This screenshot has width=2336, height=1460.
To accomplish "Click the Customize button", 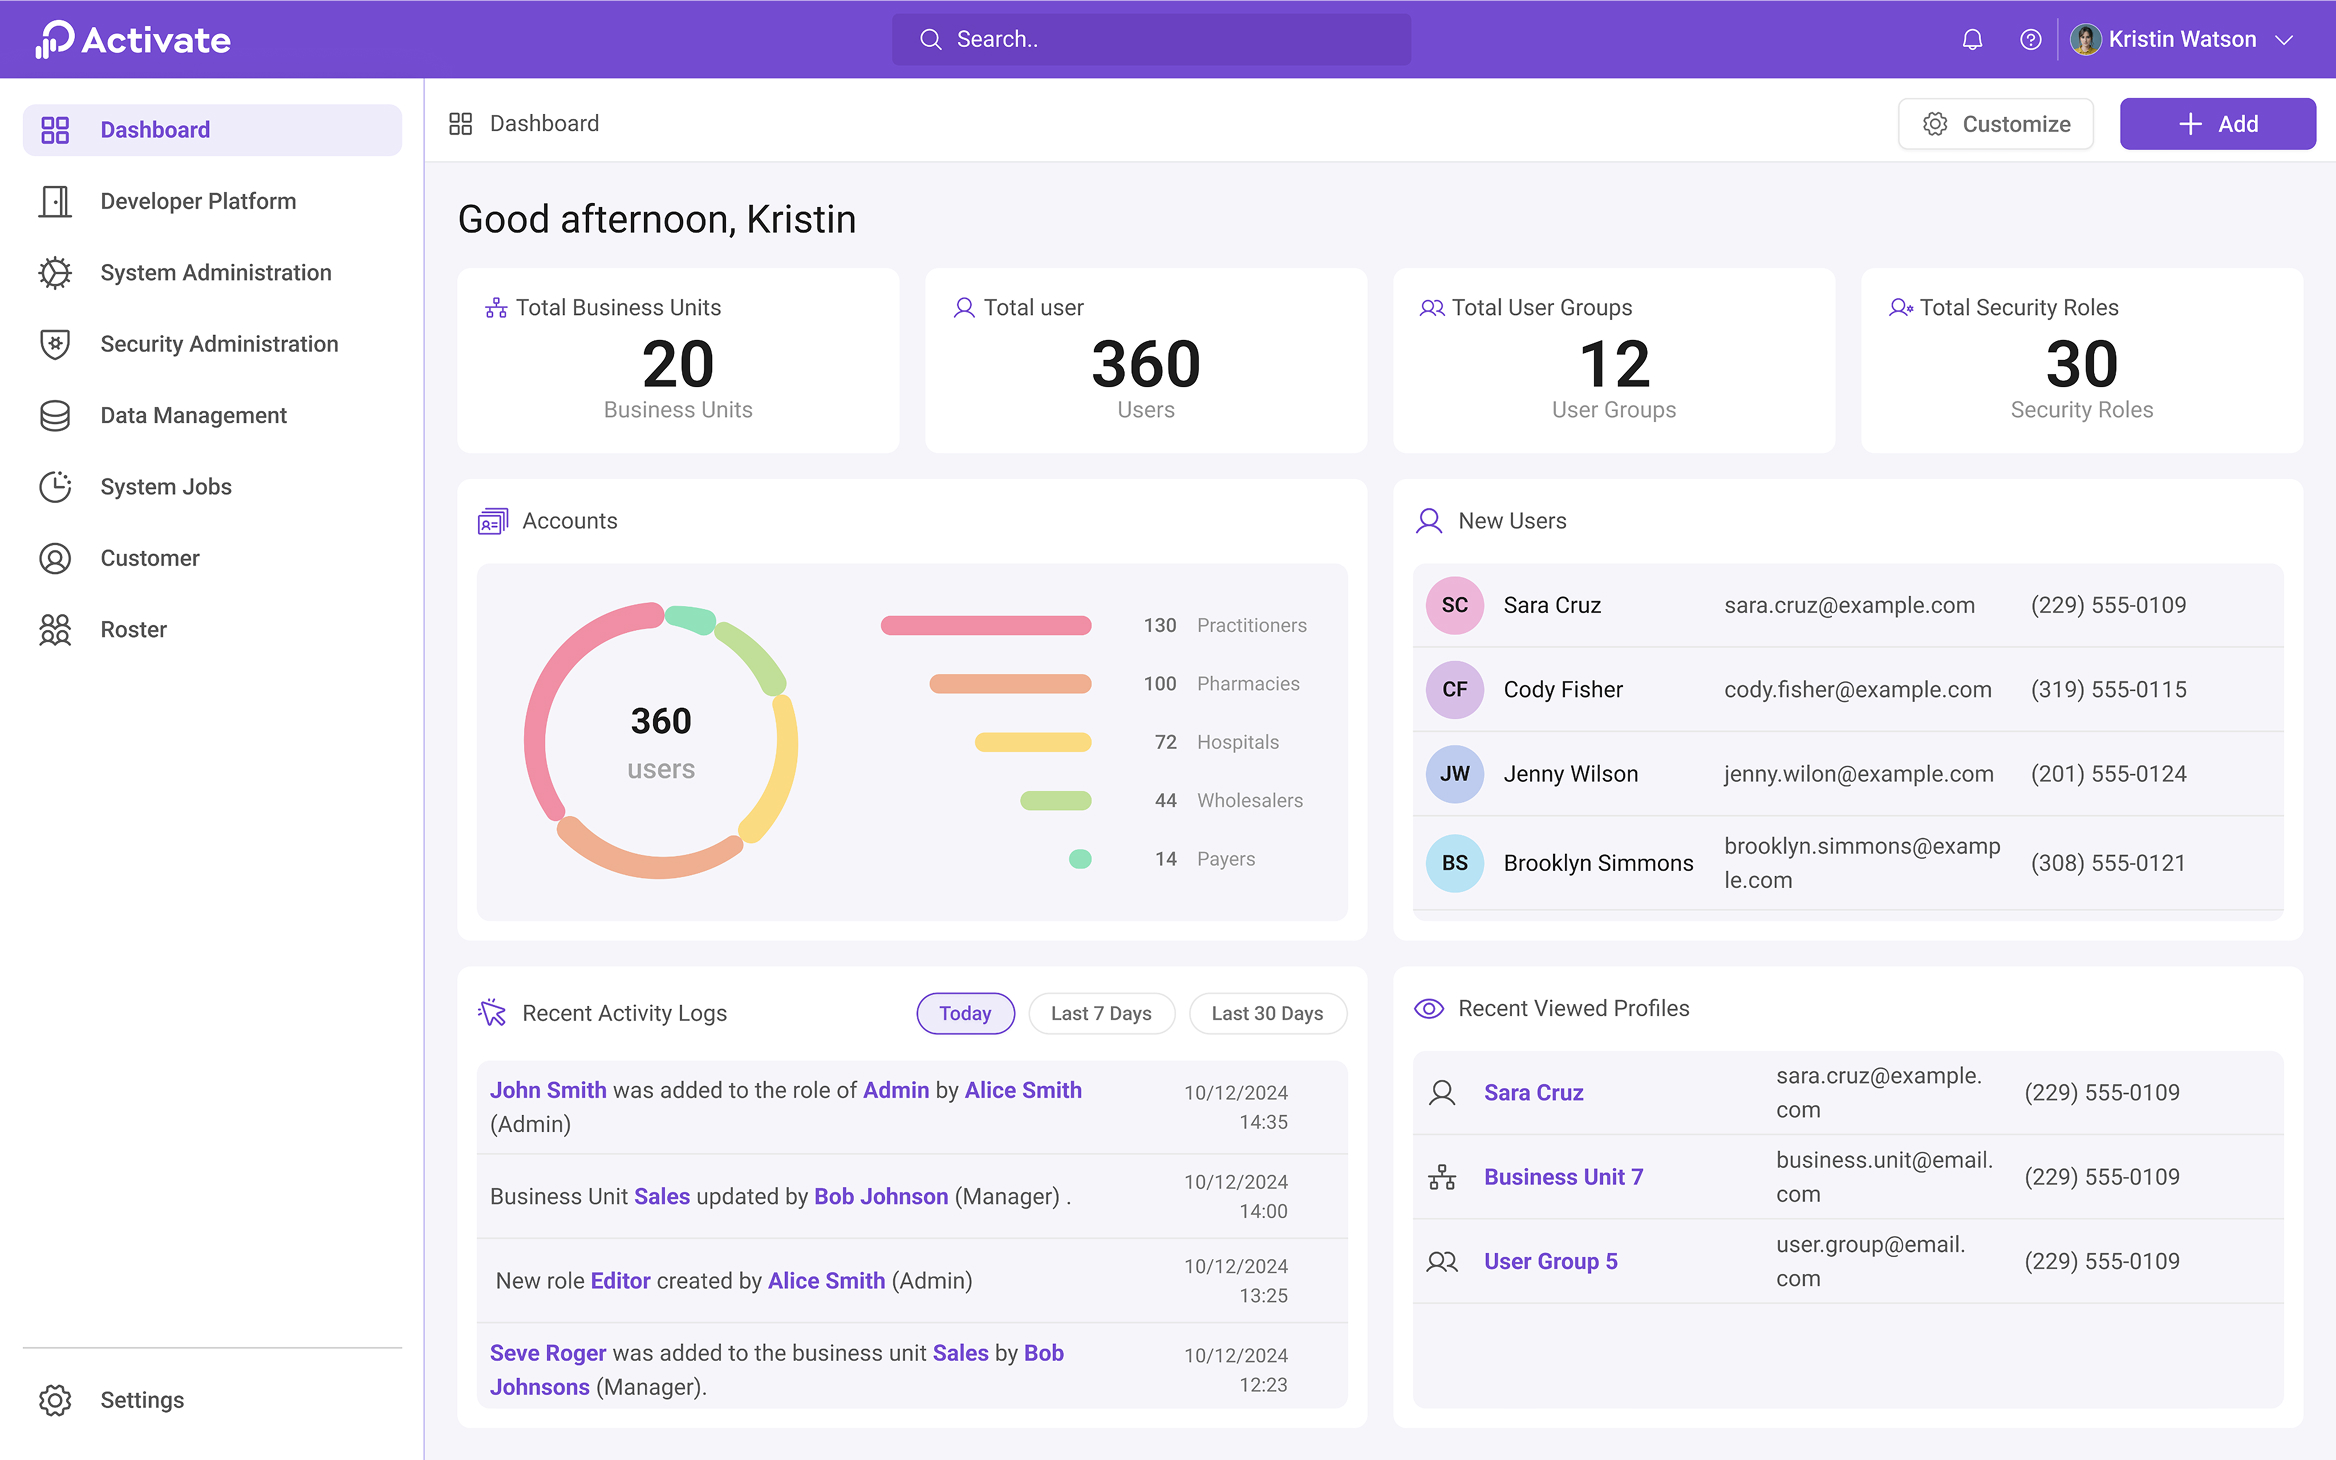I will pos(1996,124).
